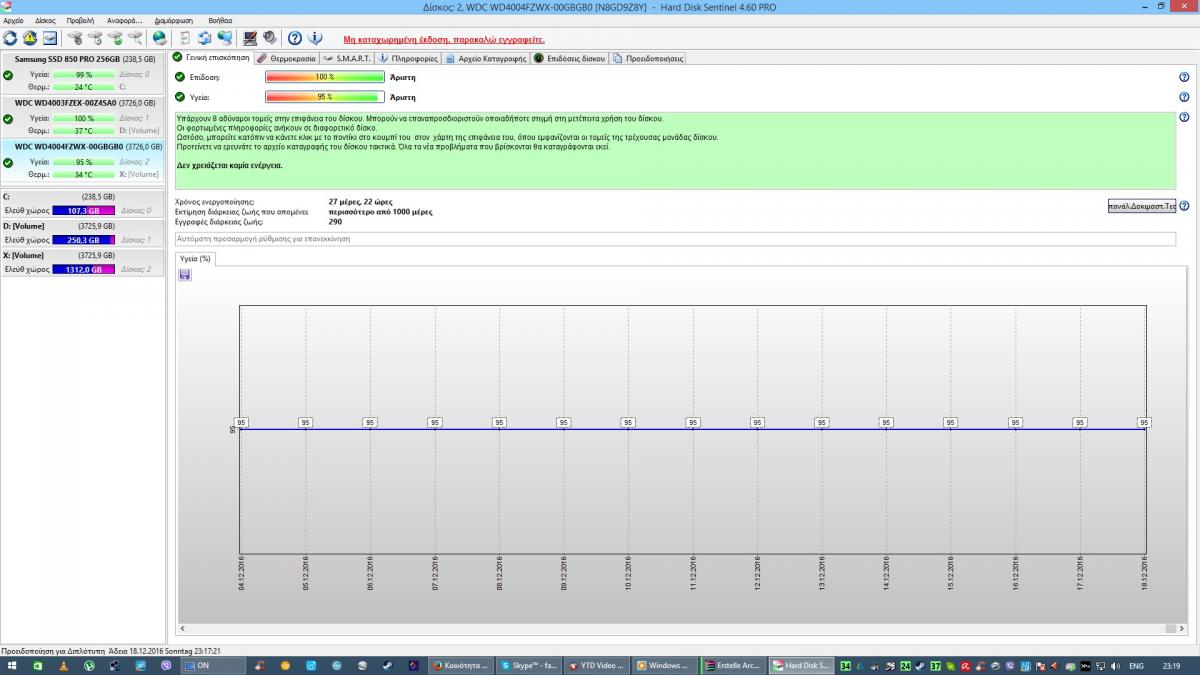Open the Erstelle Arc... taskbar button
The height and width of the screenshot is (675, 1200).
(x=734, y=665)
